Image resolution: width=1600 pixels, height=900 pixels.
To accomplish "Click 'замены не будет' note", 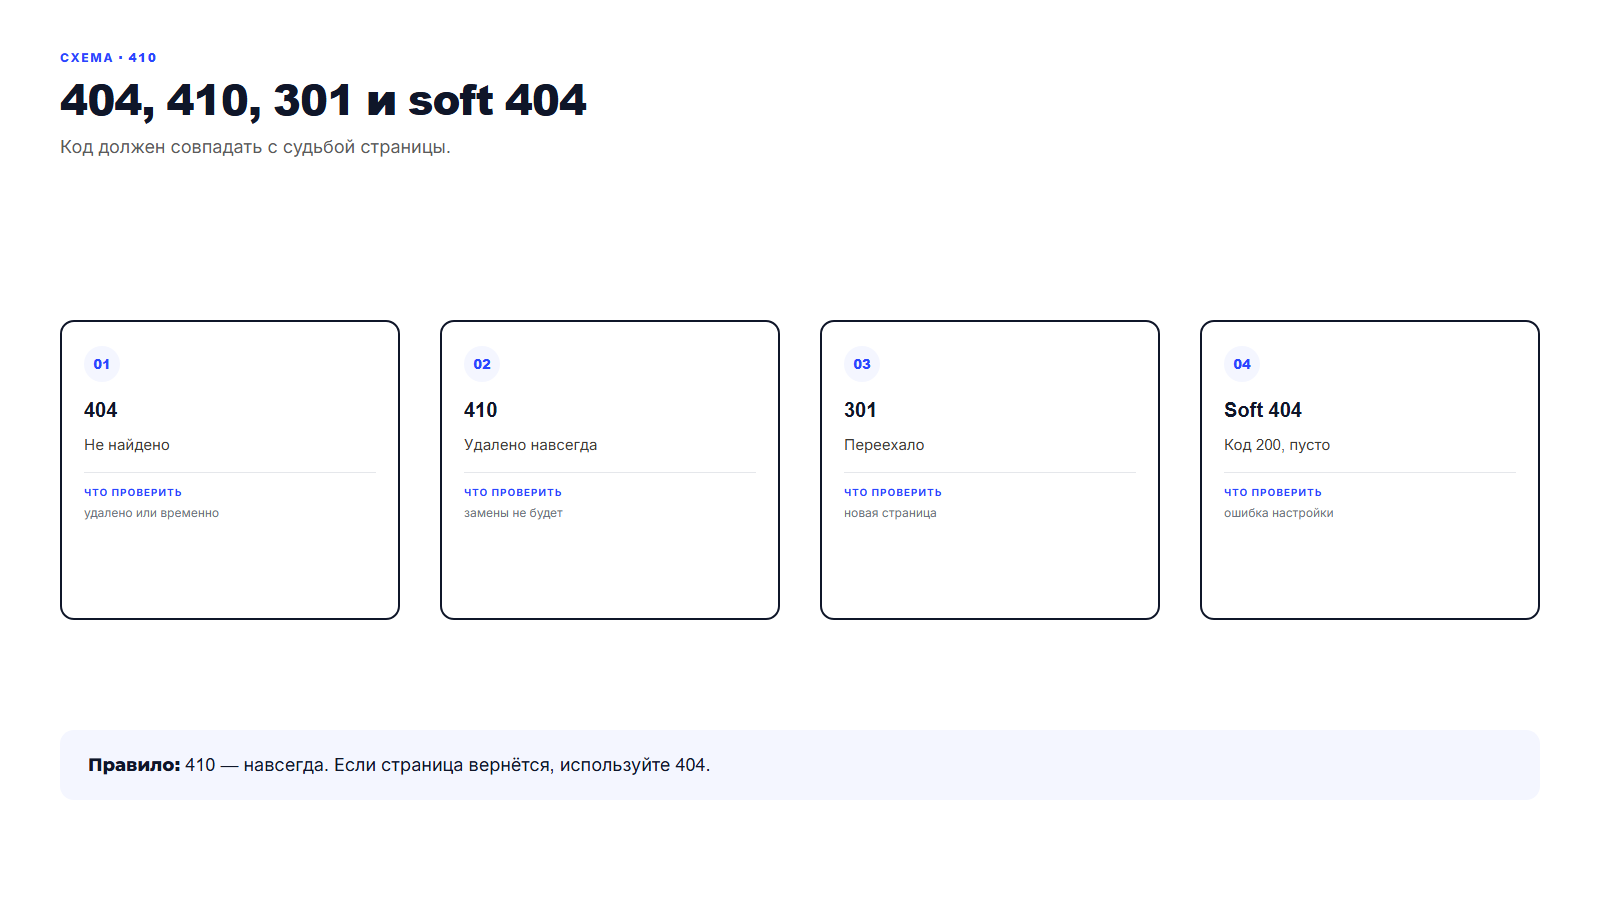I will tap(514, 513).
